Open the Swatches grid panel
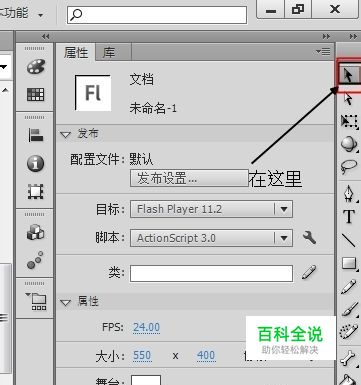The width and height of the screenshot is (361, 385). 35,95
